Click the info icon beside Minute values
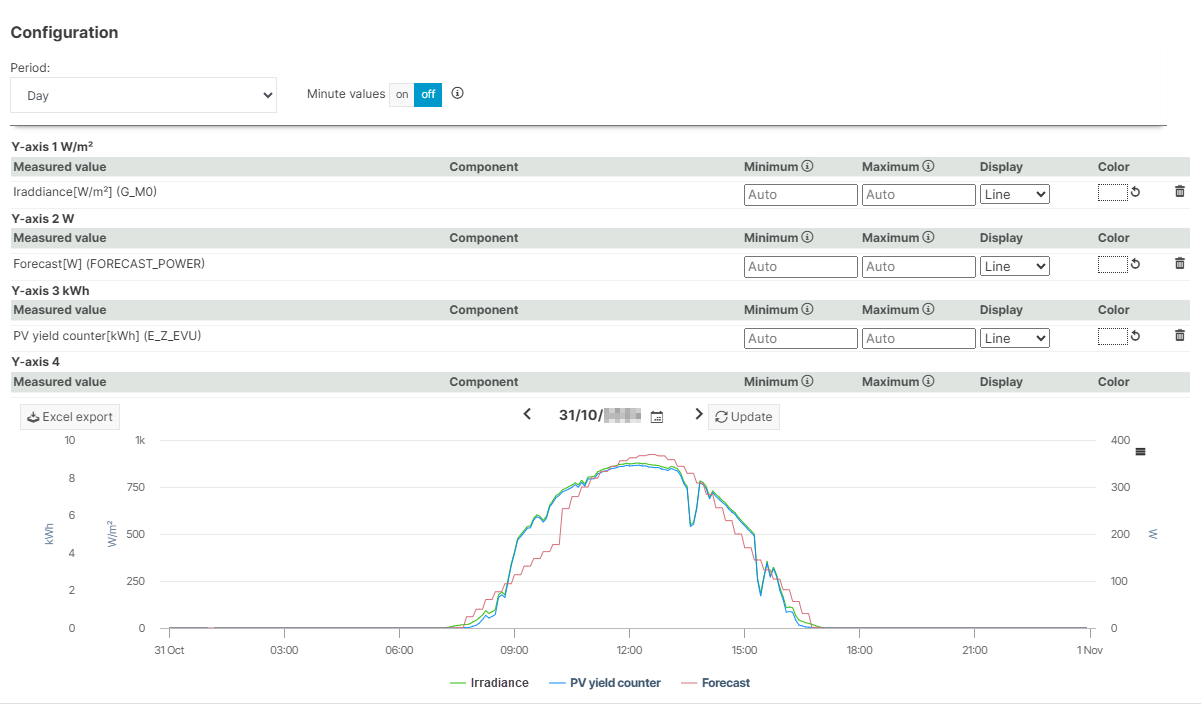 click(x=457, y=93)
